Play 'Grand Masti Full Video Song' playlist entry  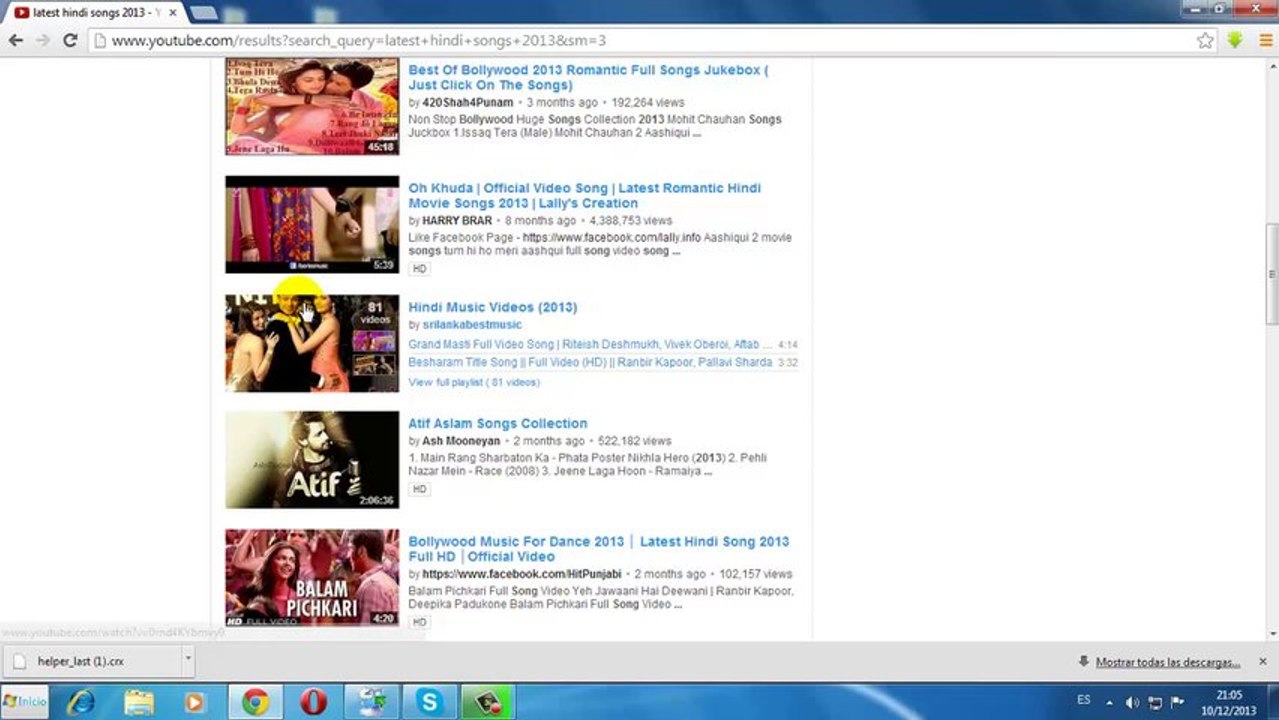coord(591,344)
